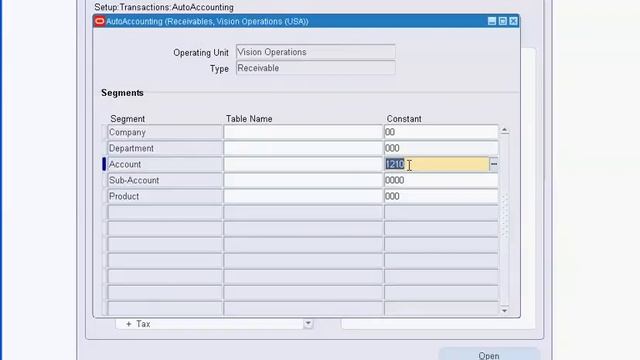Maximize the AutoAccounting window
The height and width of the screenshot is (360, 640).
click(x=502, y=21)
